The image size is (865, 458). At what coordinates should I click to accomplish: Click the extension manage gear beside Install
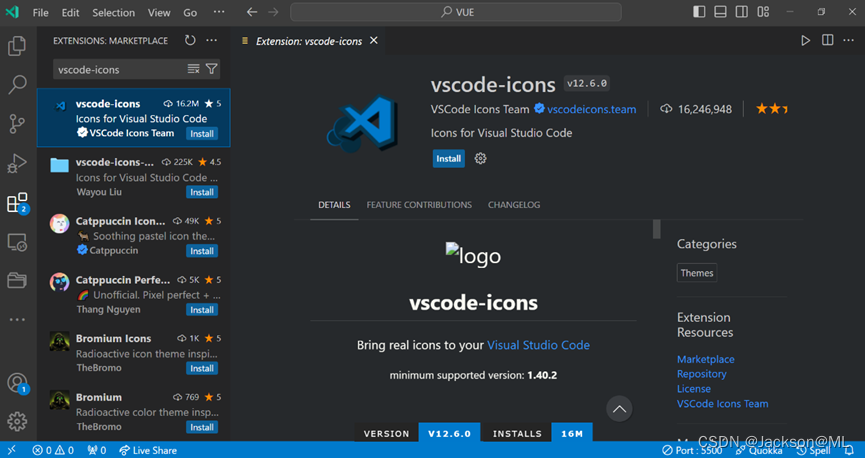(x=480, y=159)
